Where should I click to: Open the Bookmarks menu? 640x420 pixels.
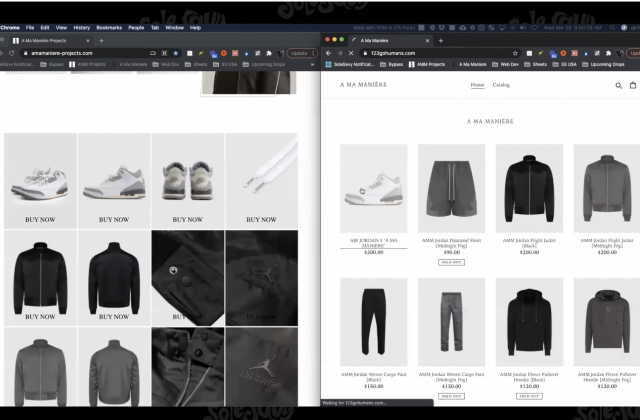point(109,28)
